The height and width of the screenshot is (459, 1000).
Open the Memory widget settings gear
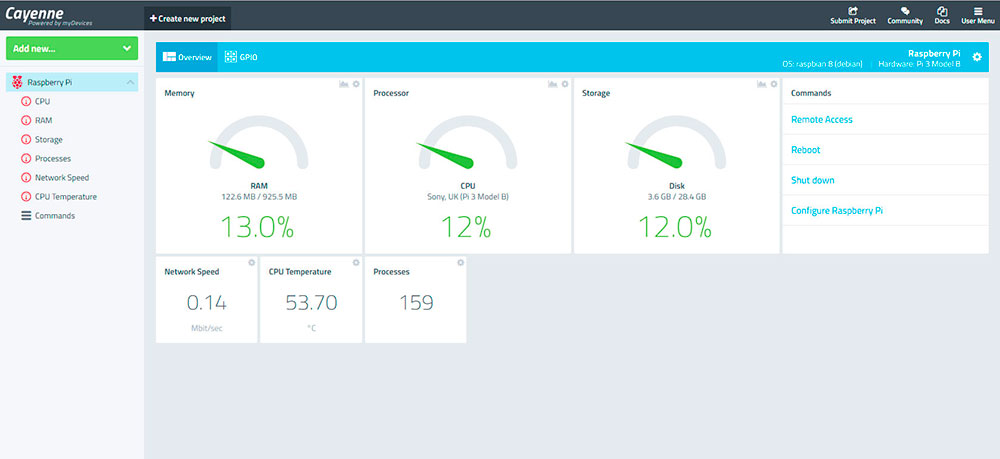pos(355,84)
